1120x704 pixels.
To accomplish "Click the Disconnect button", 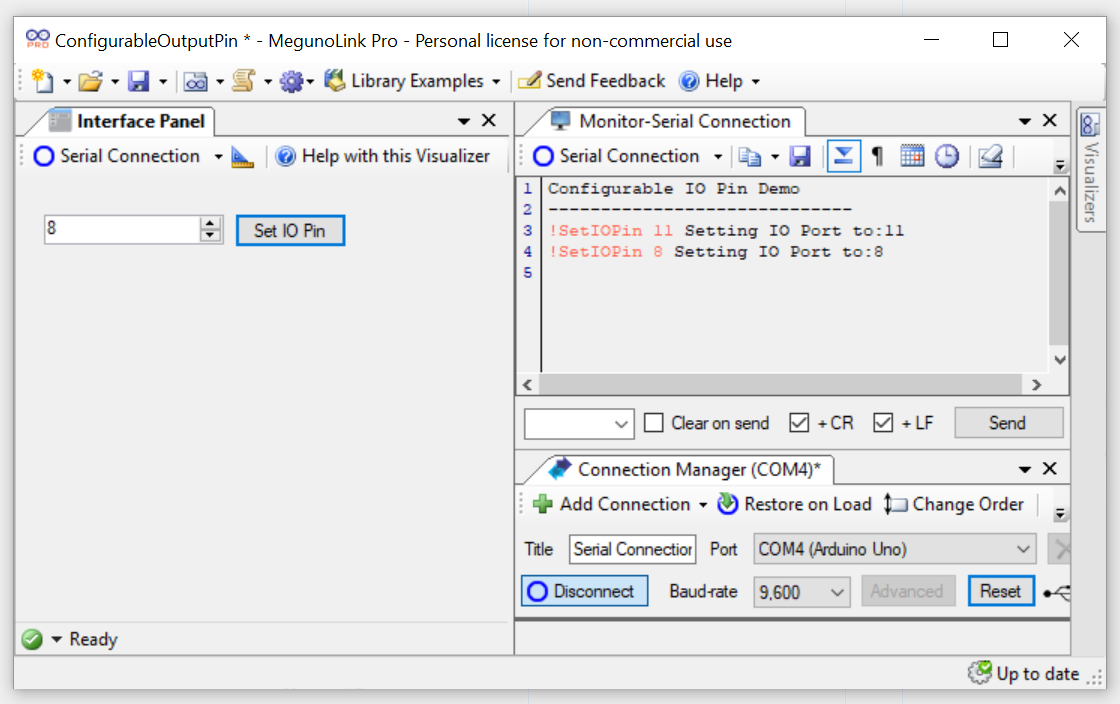I will pos(584,591).
